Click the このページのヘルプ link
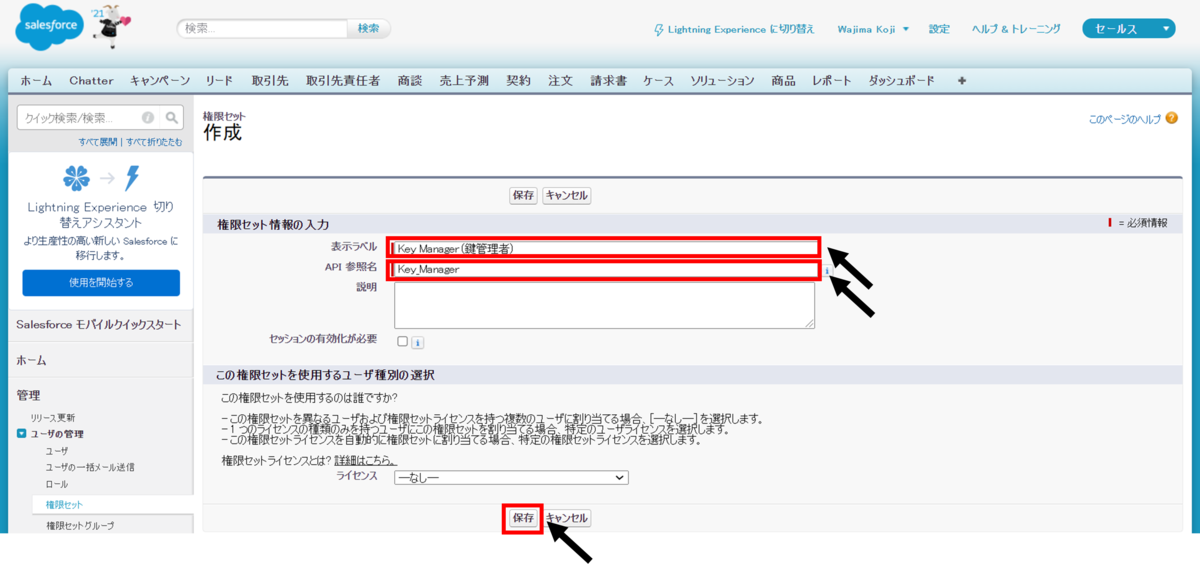 pos(1125,118)
